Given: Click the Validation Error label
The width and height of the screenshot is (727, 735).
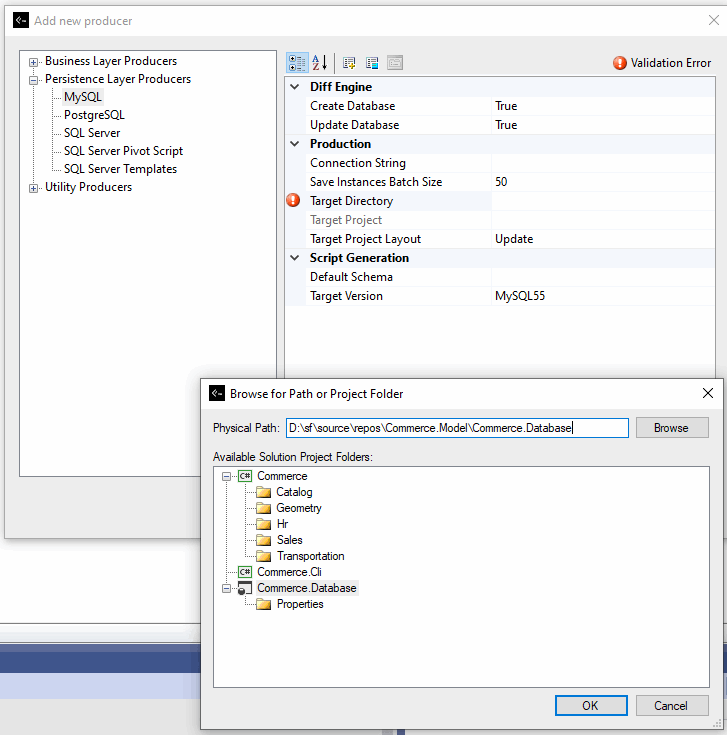Looking at the screenshot, I should pos(671,63).
